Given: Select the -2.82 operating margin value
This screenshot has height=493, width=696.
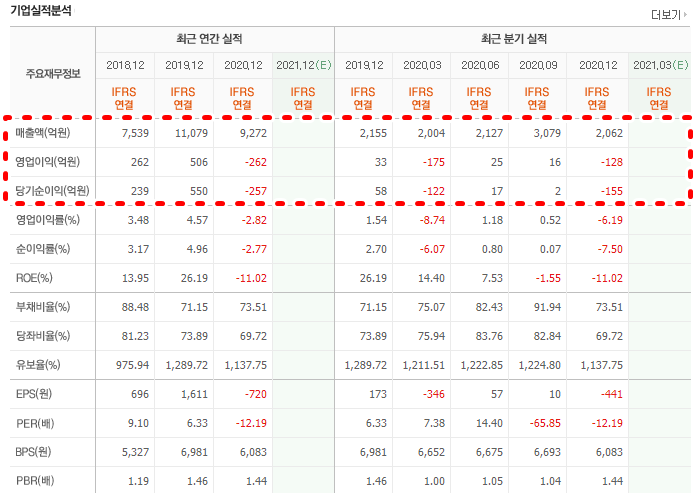Looking at the screenshot, I should (254, 220).
